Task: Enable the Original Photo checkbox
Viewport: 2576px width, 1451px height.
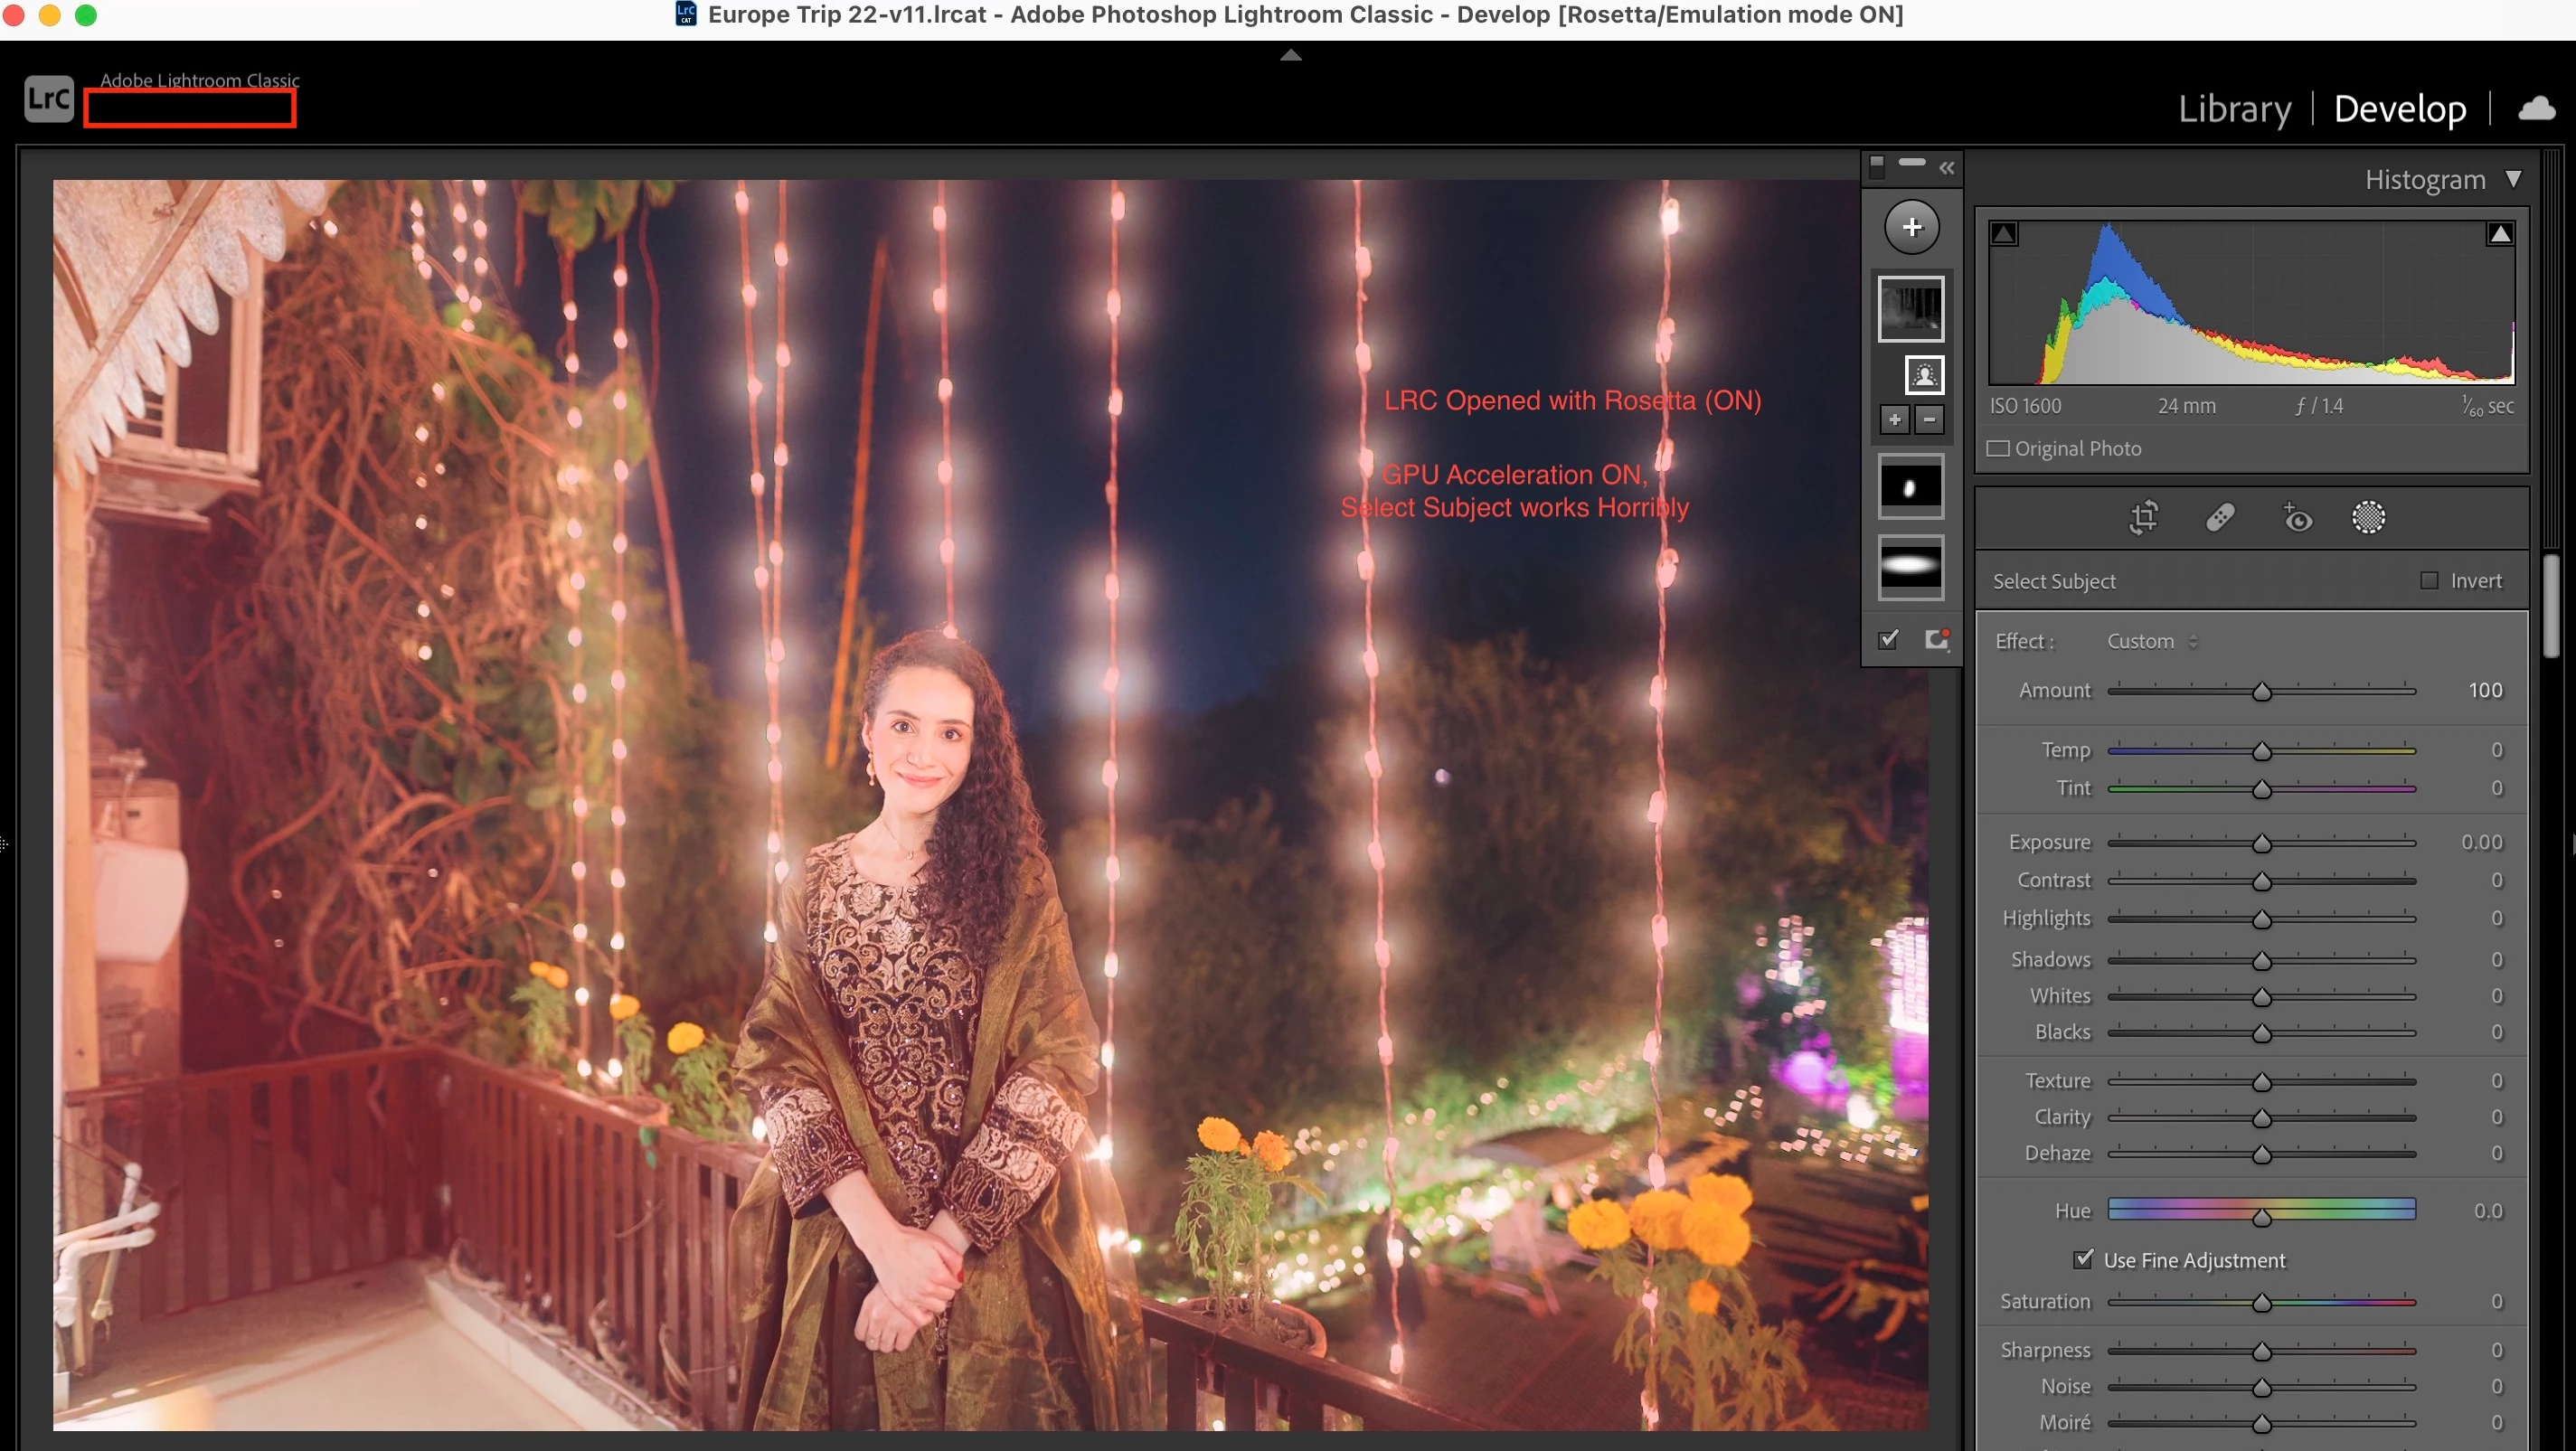Action: pos(1998,449)
